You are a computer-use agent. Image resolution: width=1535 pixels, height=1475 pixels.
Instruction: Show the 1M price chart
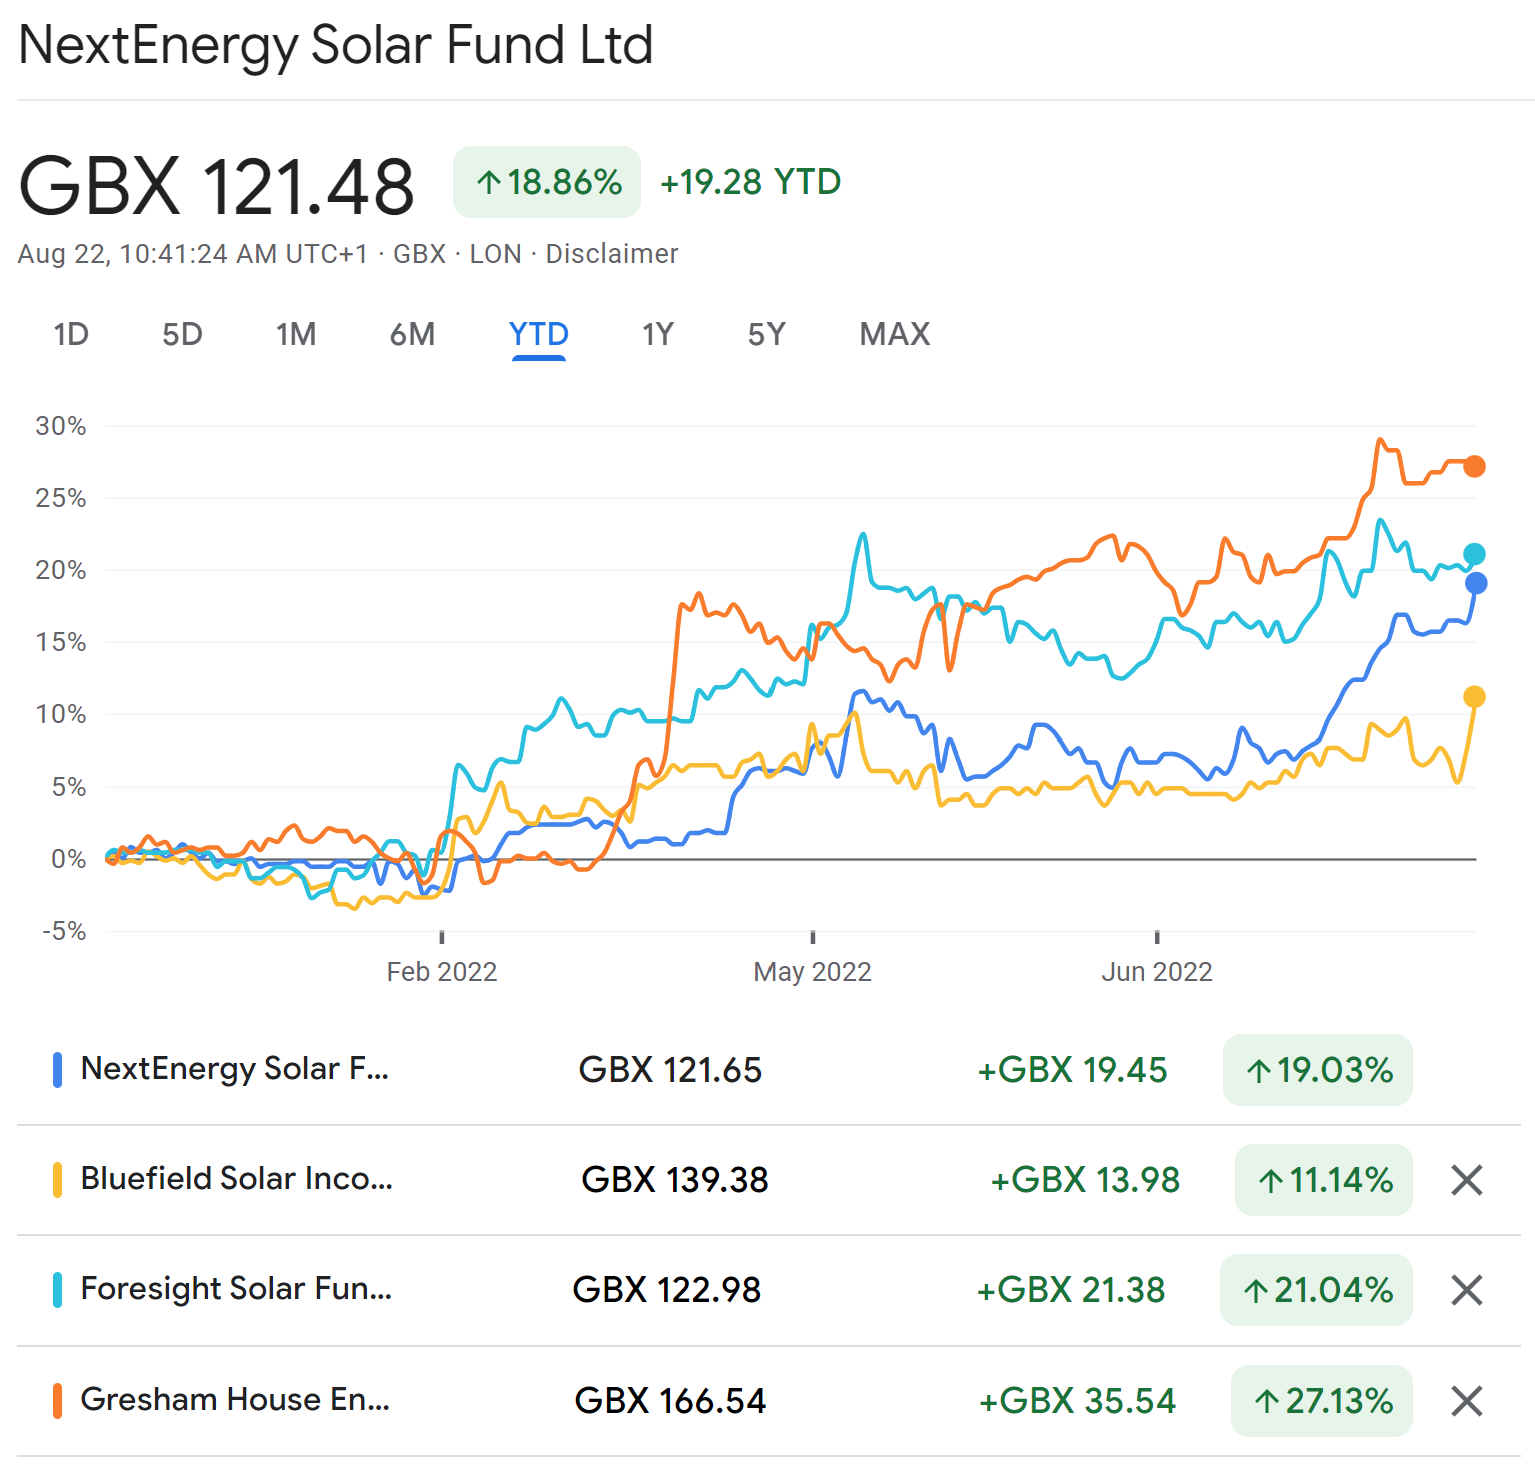[296, 334]
